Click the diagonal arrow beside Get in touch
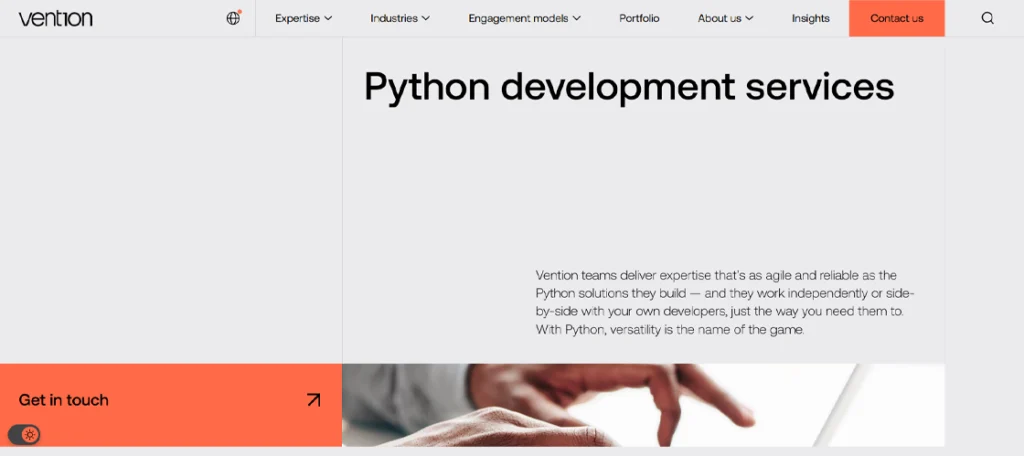The width and height of the screenshot is (1024, 456). point(313,400)
